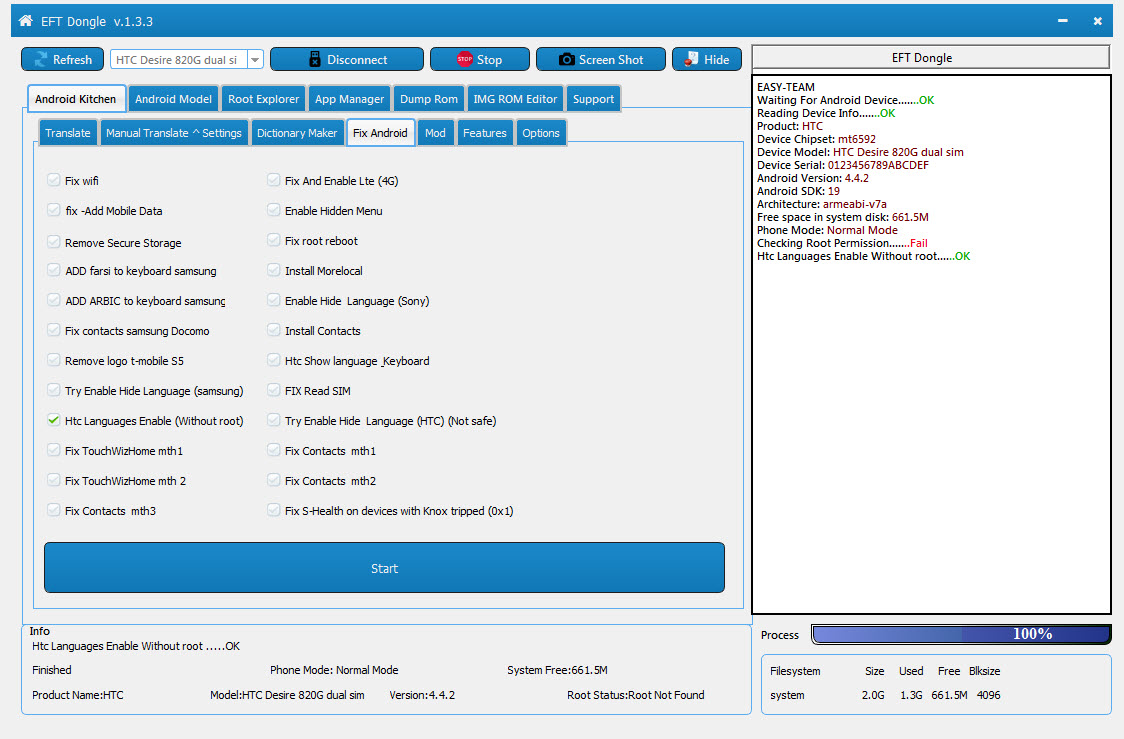1124x739 pixels.
Task: Click the system filesystem row
Action: pyautogui.click(x=885, y=695)
